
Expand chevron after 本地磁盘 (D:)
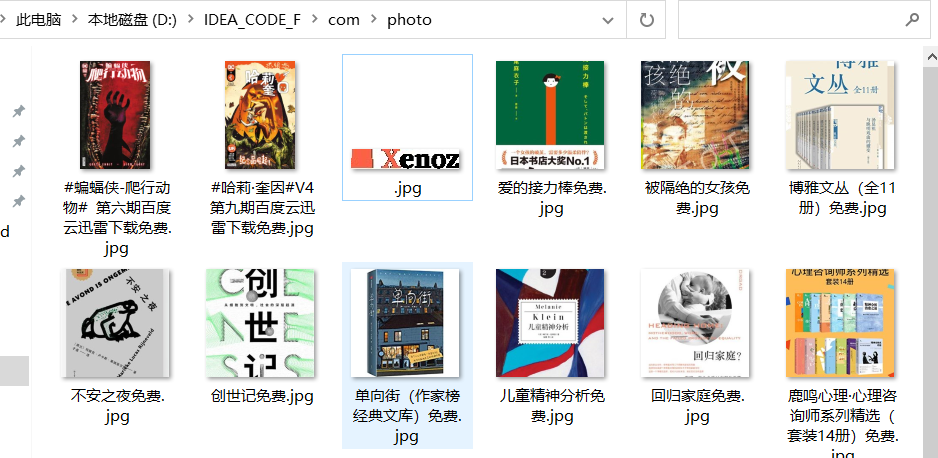[190, 20]
